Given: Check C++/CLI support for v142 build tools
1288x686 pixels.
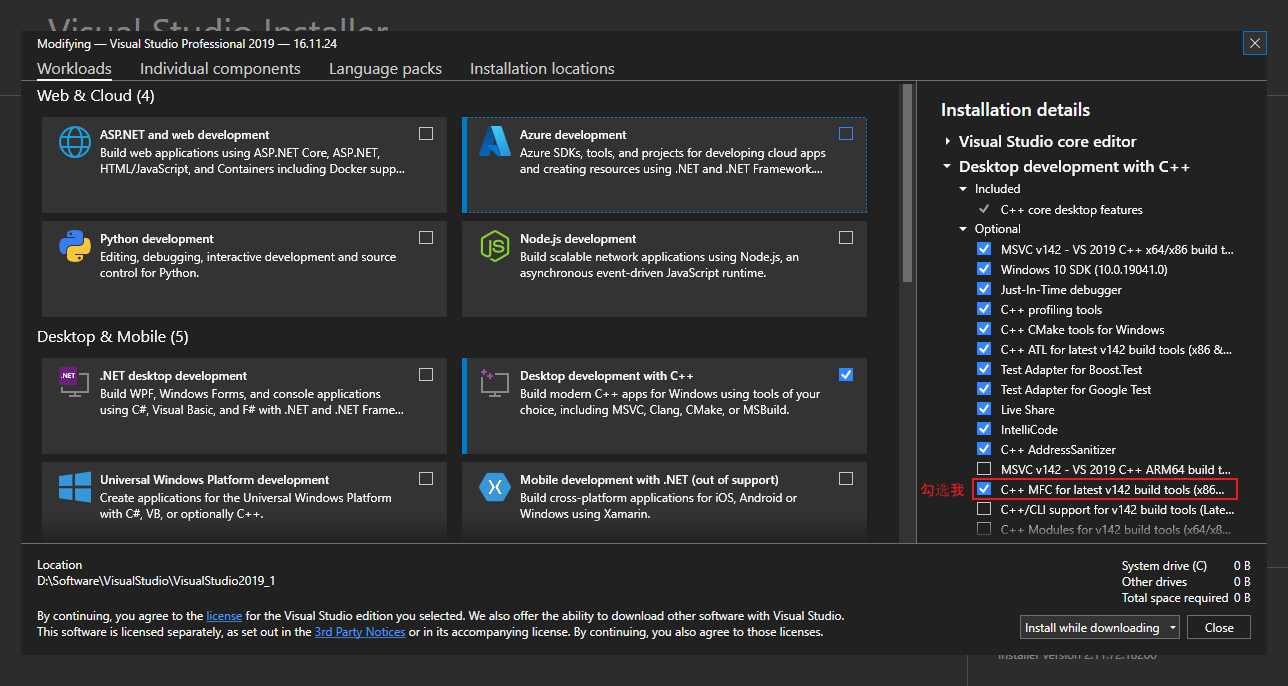Looking at the screenshot, I should click(984, 509).
